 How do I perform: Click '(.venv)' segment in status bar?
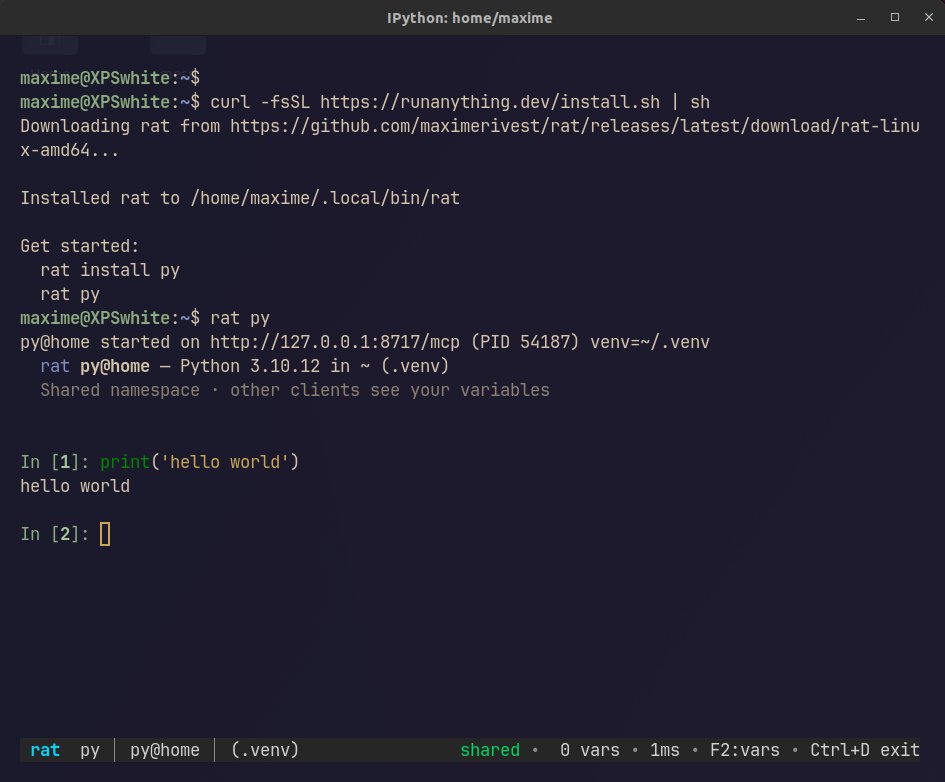265,750
